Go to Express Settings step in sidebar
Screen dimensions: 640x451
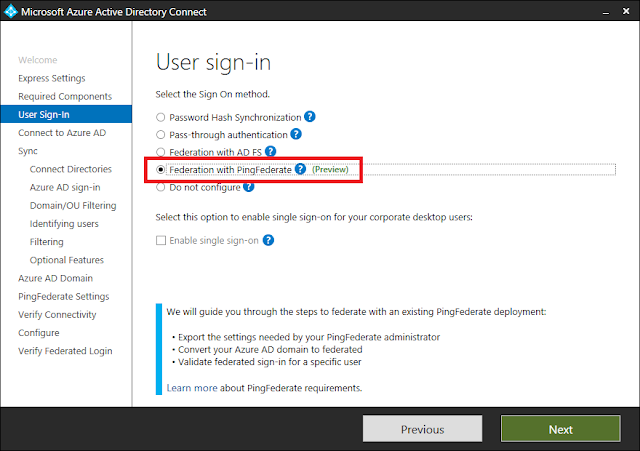pos(52,78)
